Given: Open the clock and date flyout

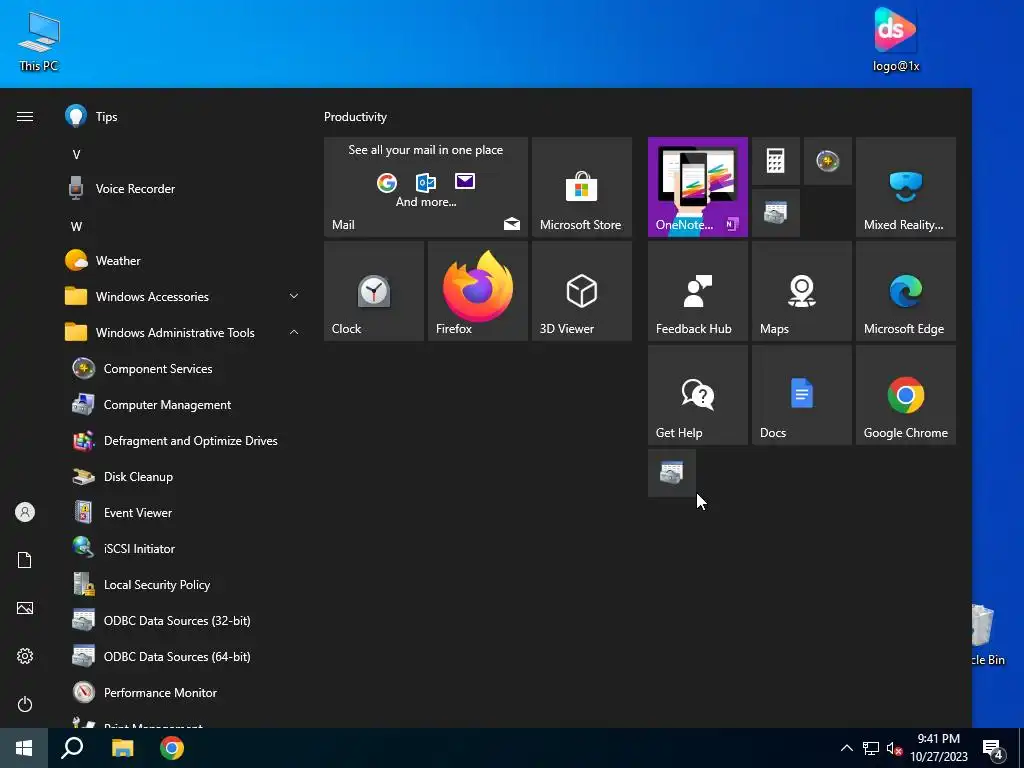Looking at the screenshot, I should [939, 748].
